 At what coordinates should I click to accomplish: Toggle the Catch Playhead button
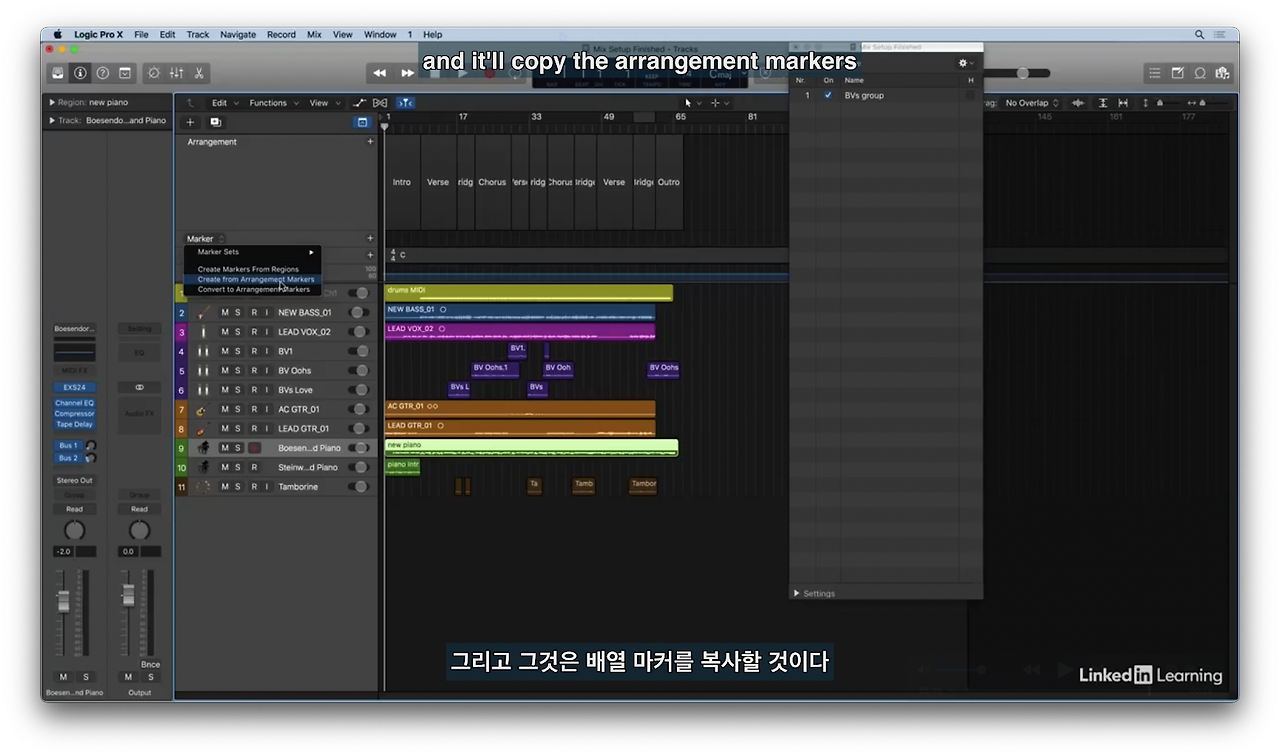click(x=405, y=103)
